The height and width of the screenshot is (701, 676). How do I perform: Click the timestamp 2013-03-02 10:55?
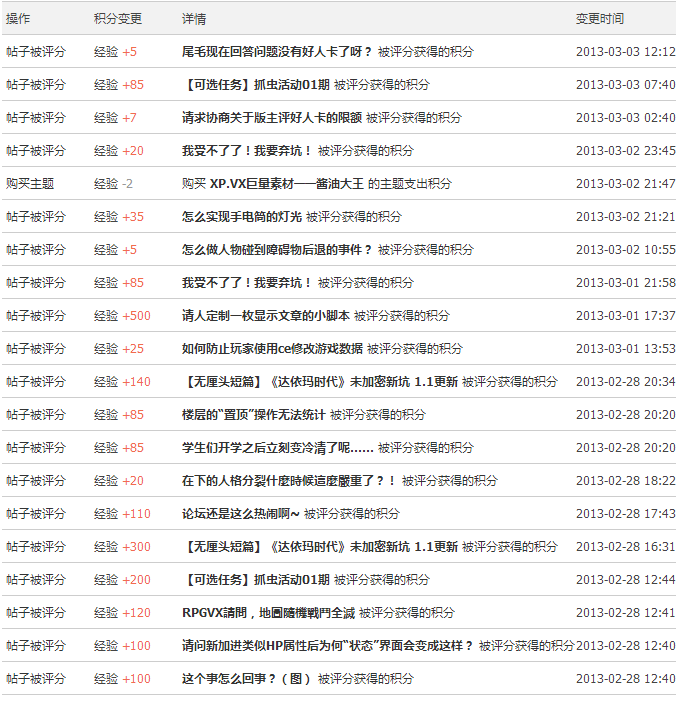pos(625,250)
